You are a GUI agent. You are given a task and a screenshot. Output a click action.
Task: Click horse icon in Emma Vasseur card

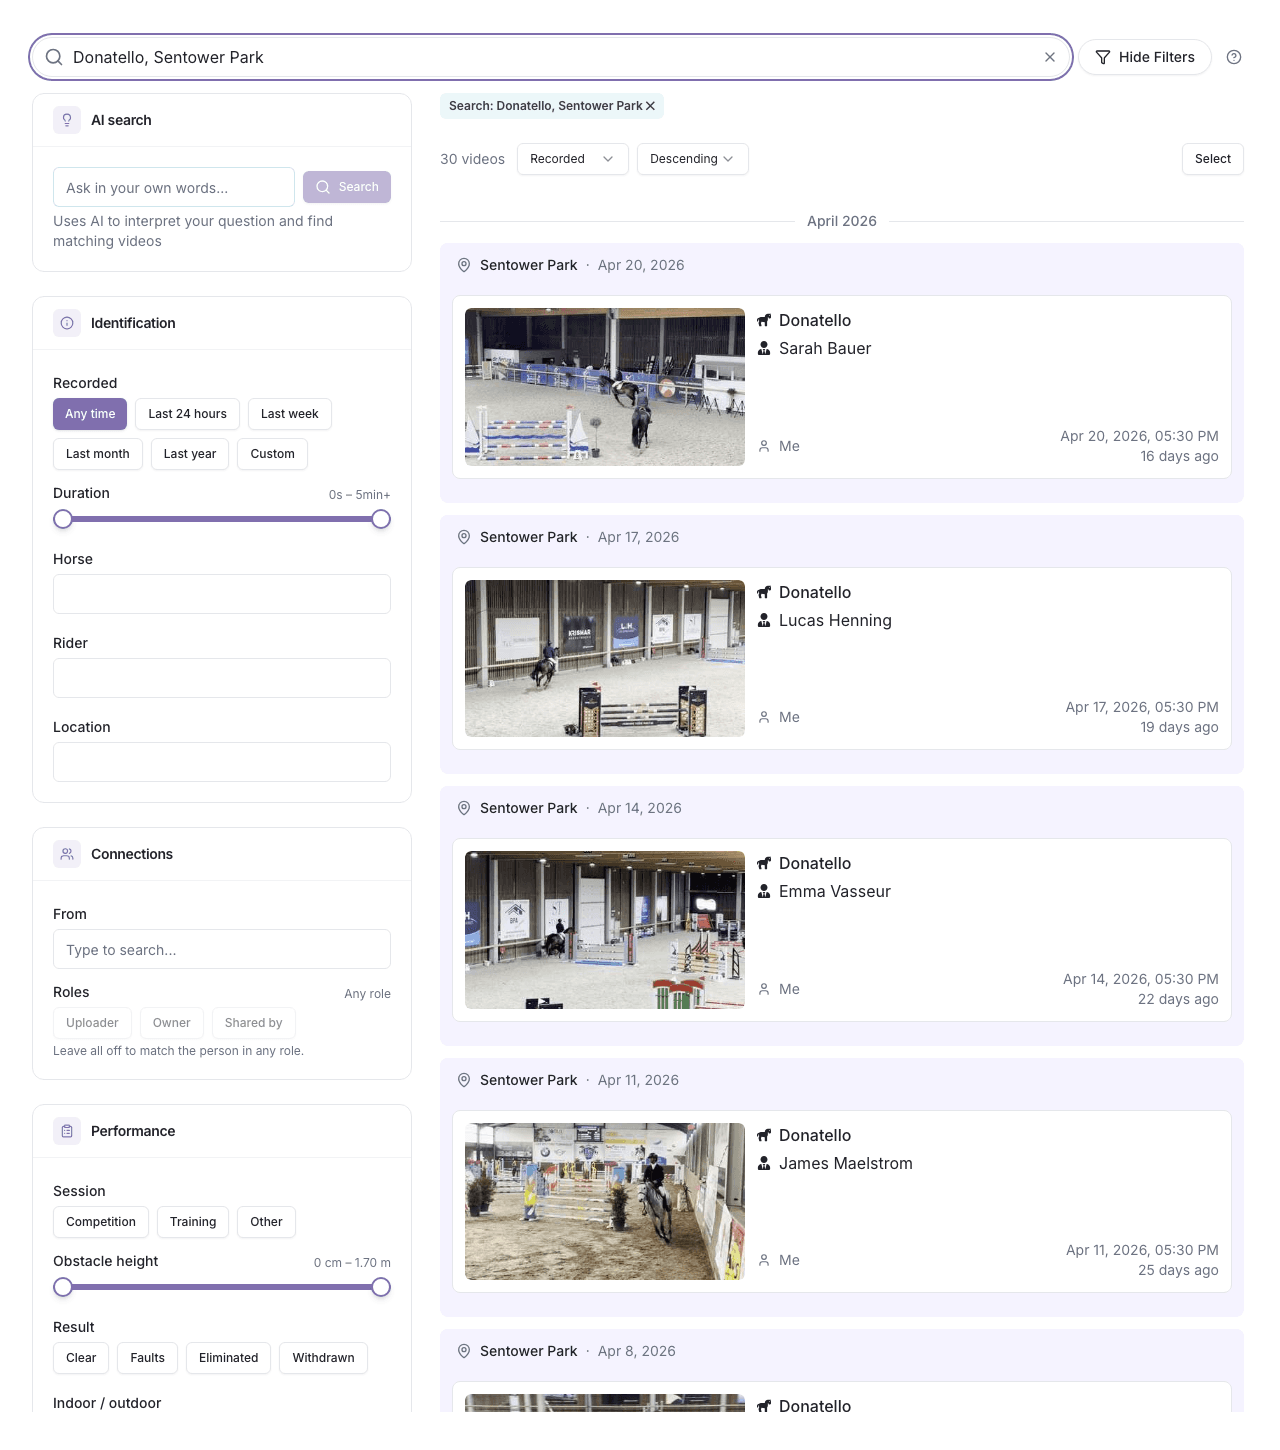764,863
